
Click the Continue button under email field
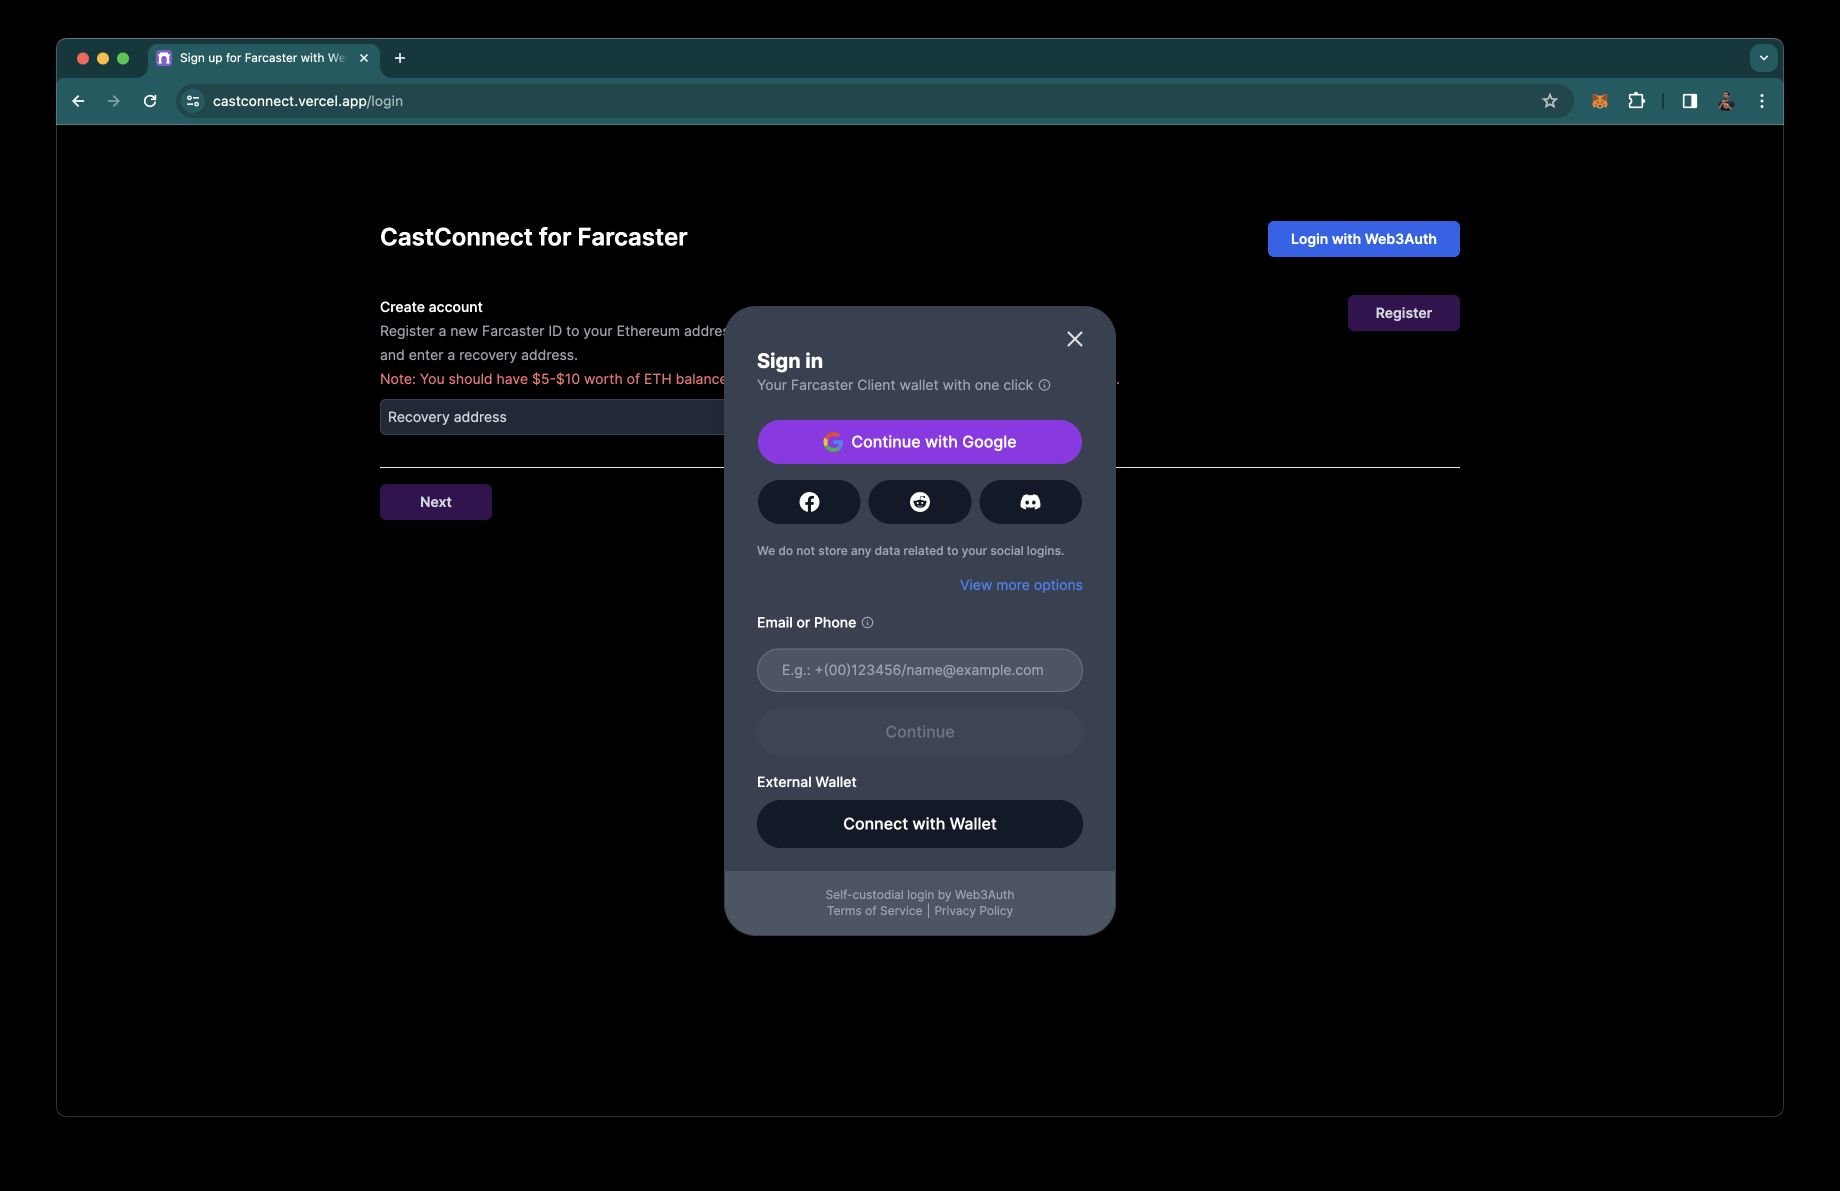pyautogui.click(x=920, y=732)
